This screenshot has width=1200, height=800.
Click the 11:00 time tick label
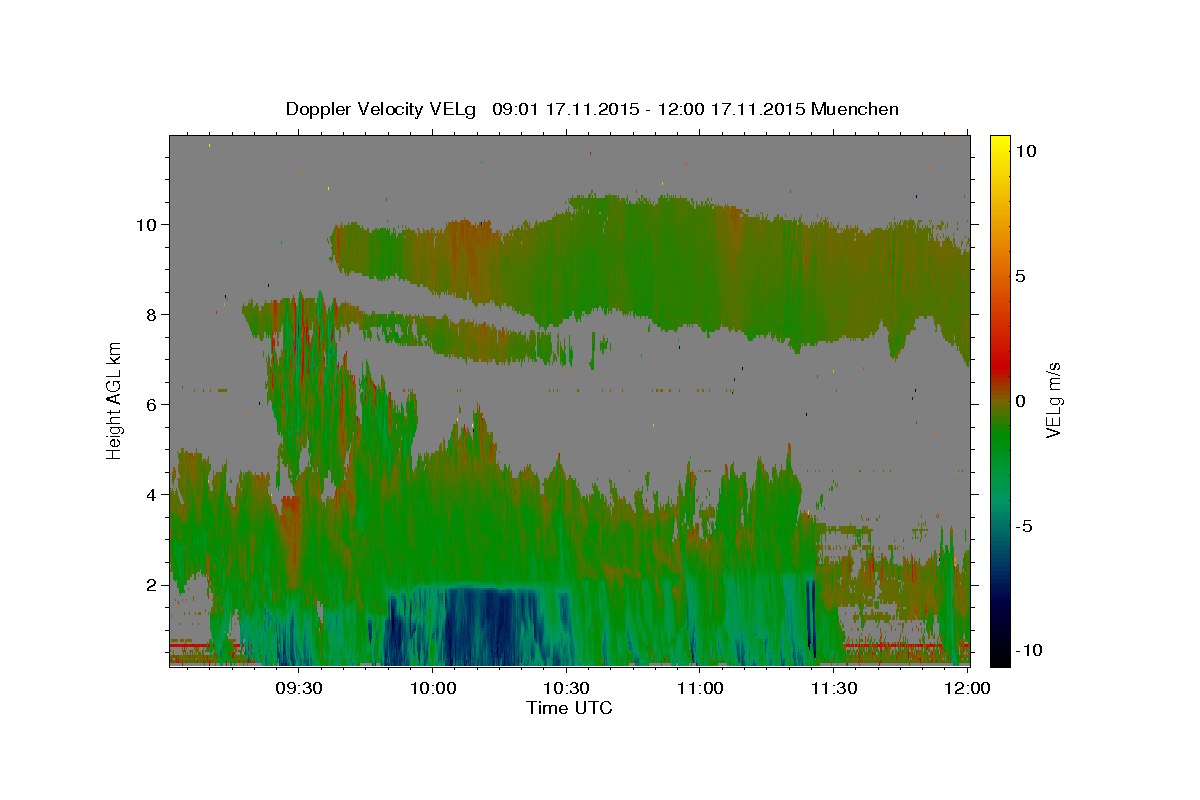[x=700, y=689]
